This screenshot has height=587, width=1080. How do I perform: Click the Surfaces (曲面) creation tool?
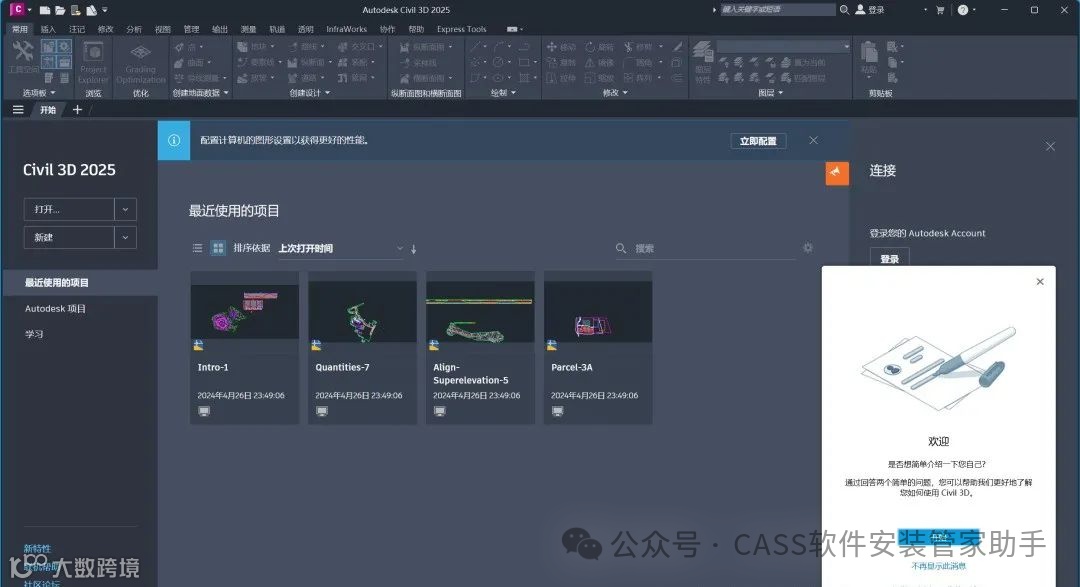click(x=192, y=62)
